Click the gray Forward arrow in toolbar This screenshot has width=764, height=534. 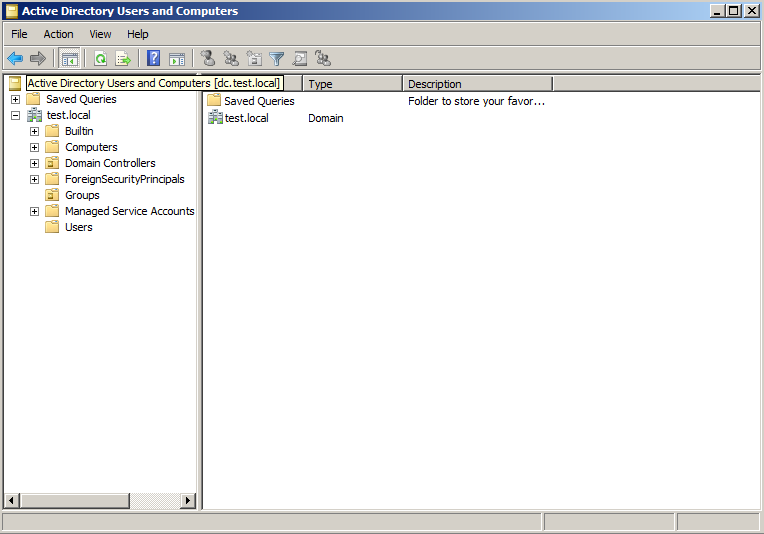click(38, 59)
